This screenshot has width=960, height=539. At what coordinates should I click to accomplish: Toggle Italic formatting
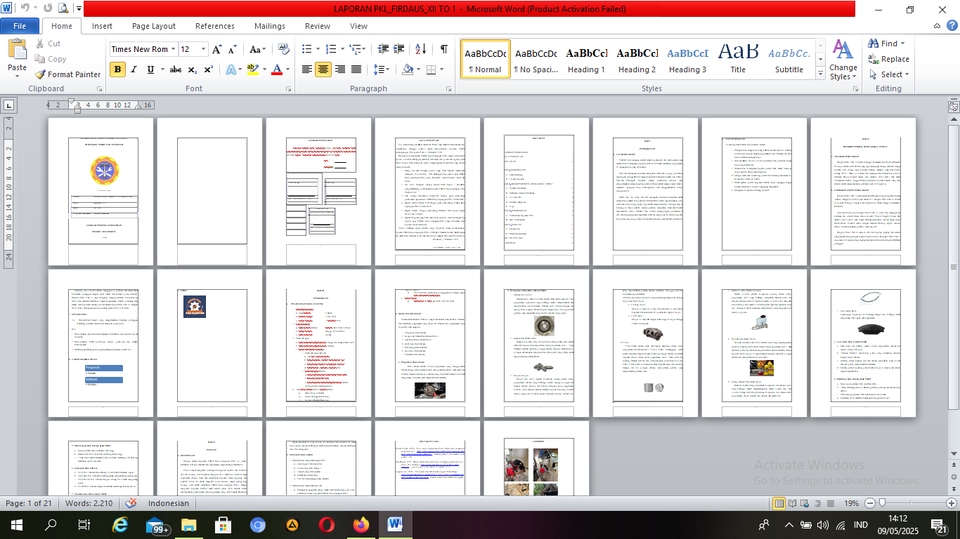(x=133, y=70)
